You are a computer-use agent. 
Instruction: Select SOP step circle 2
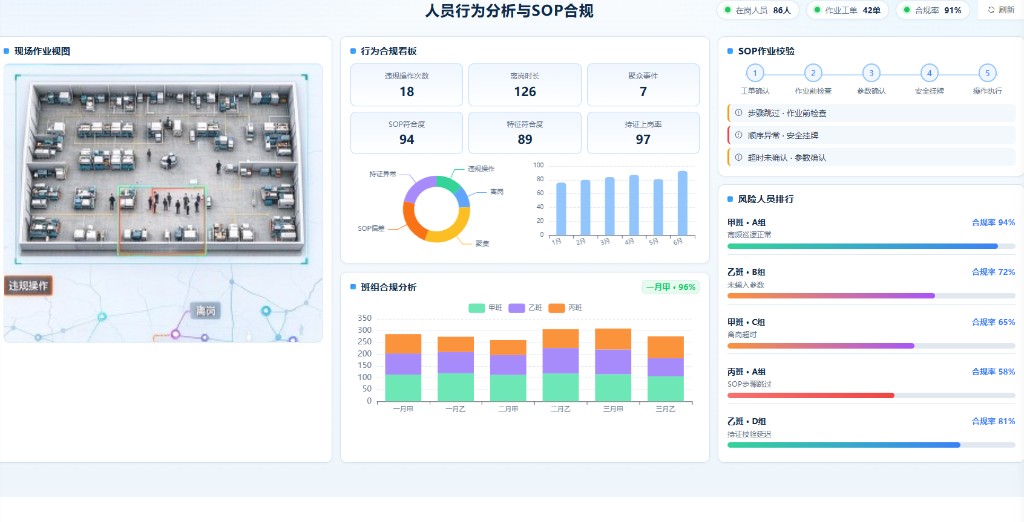pyautogui.click(x=813, y=73)
